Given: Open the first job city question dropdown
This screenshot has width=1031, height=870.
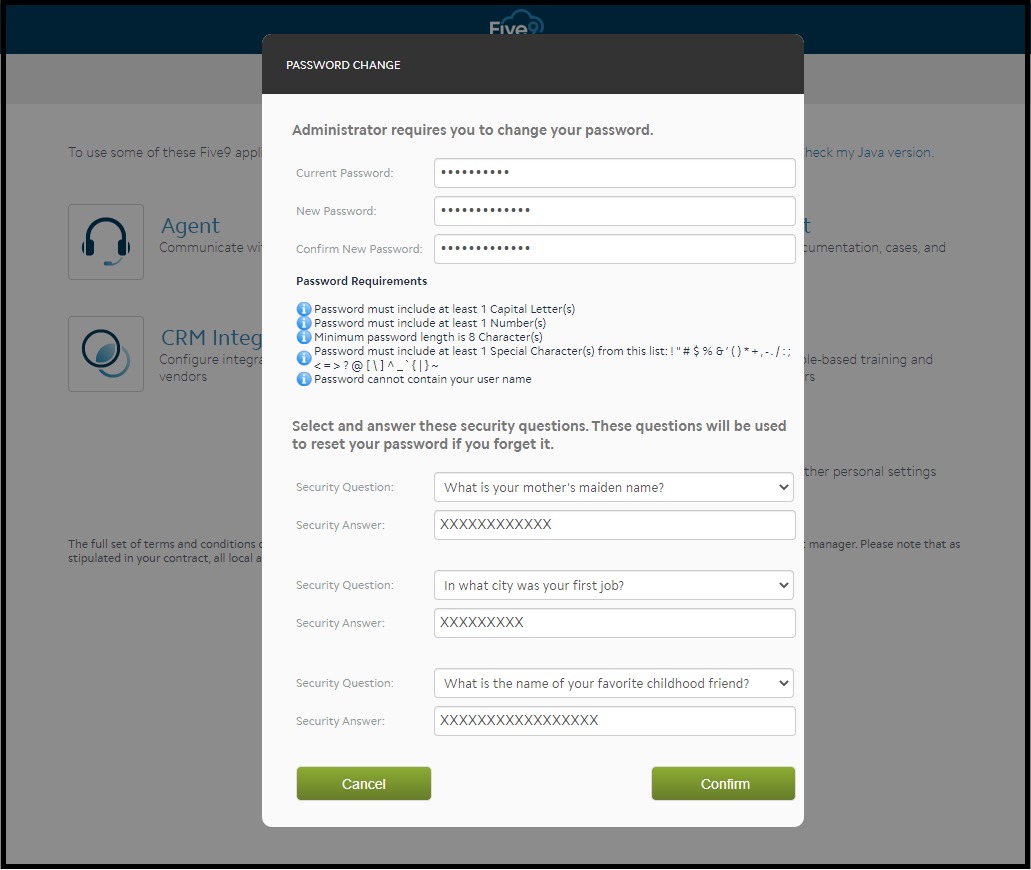Looking at the screenshot, I should coord(613,585).
